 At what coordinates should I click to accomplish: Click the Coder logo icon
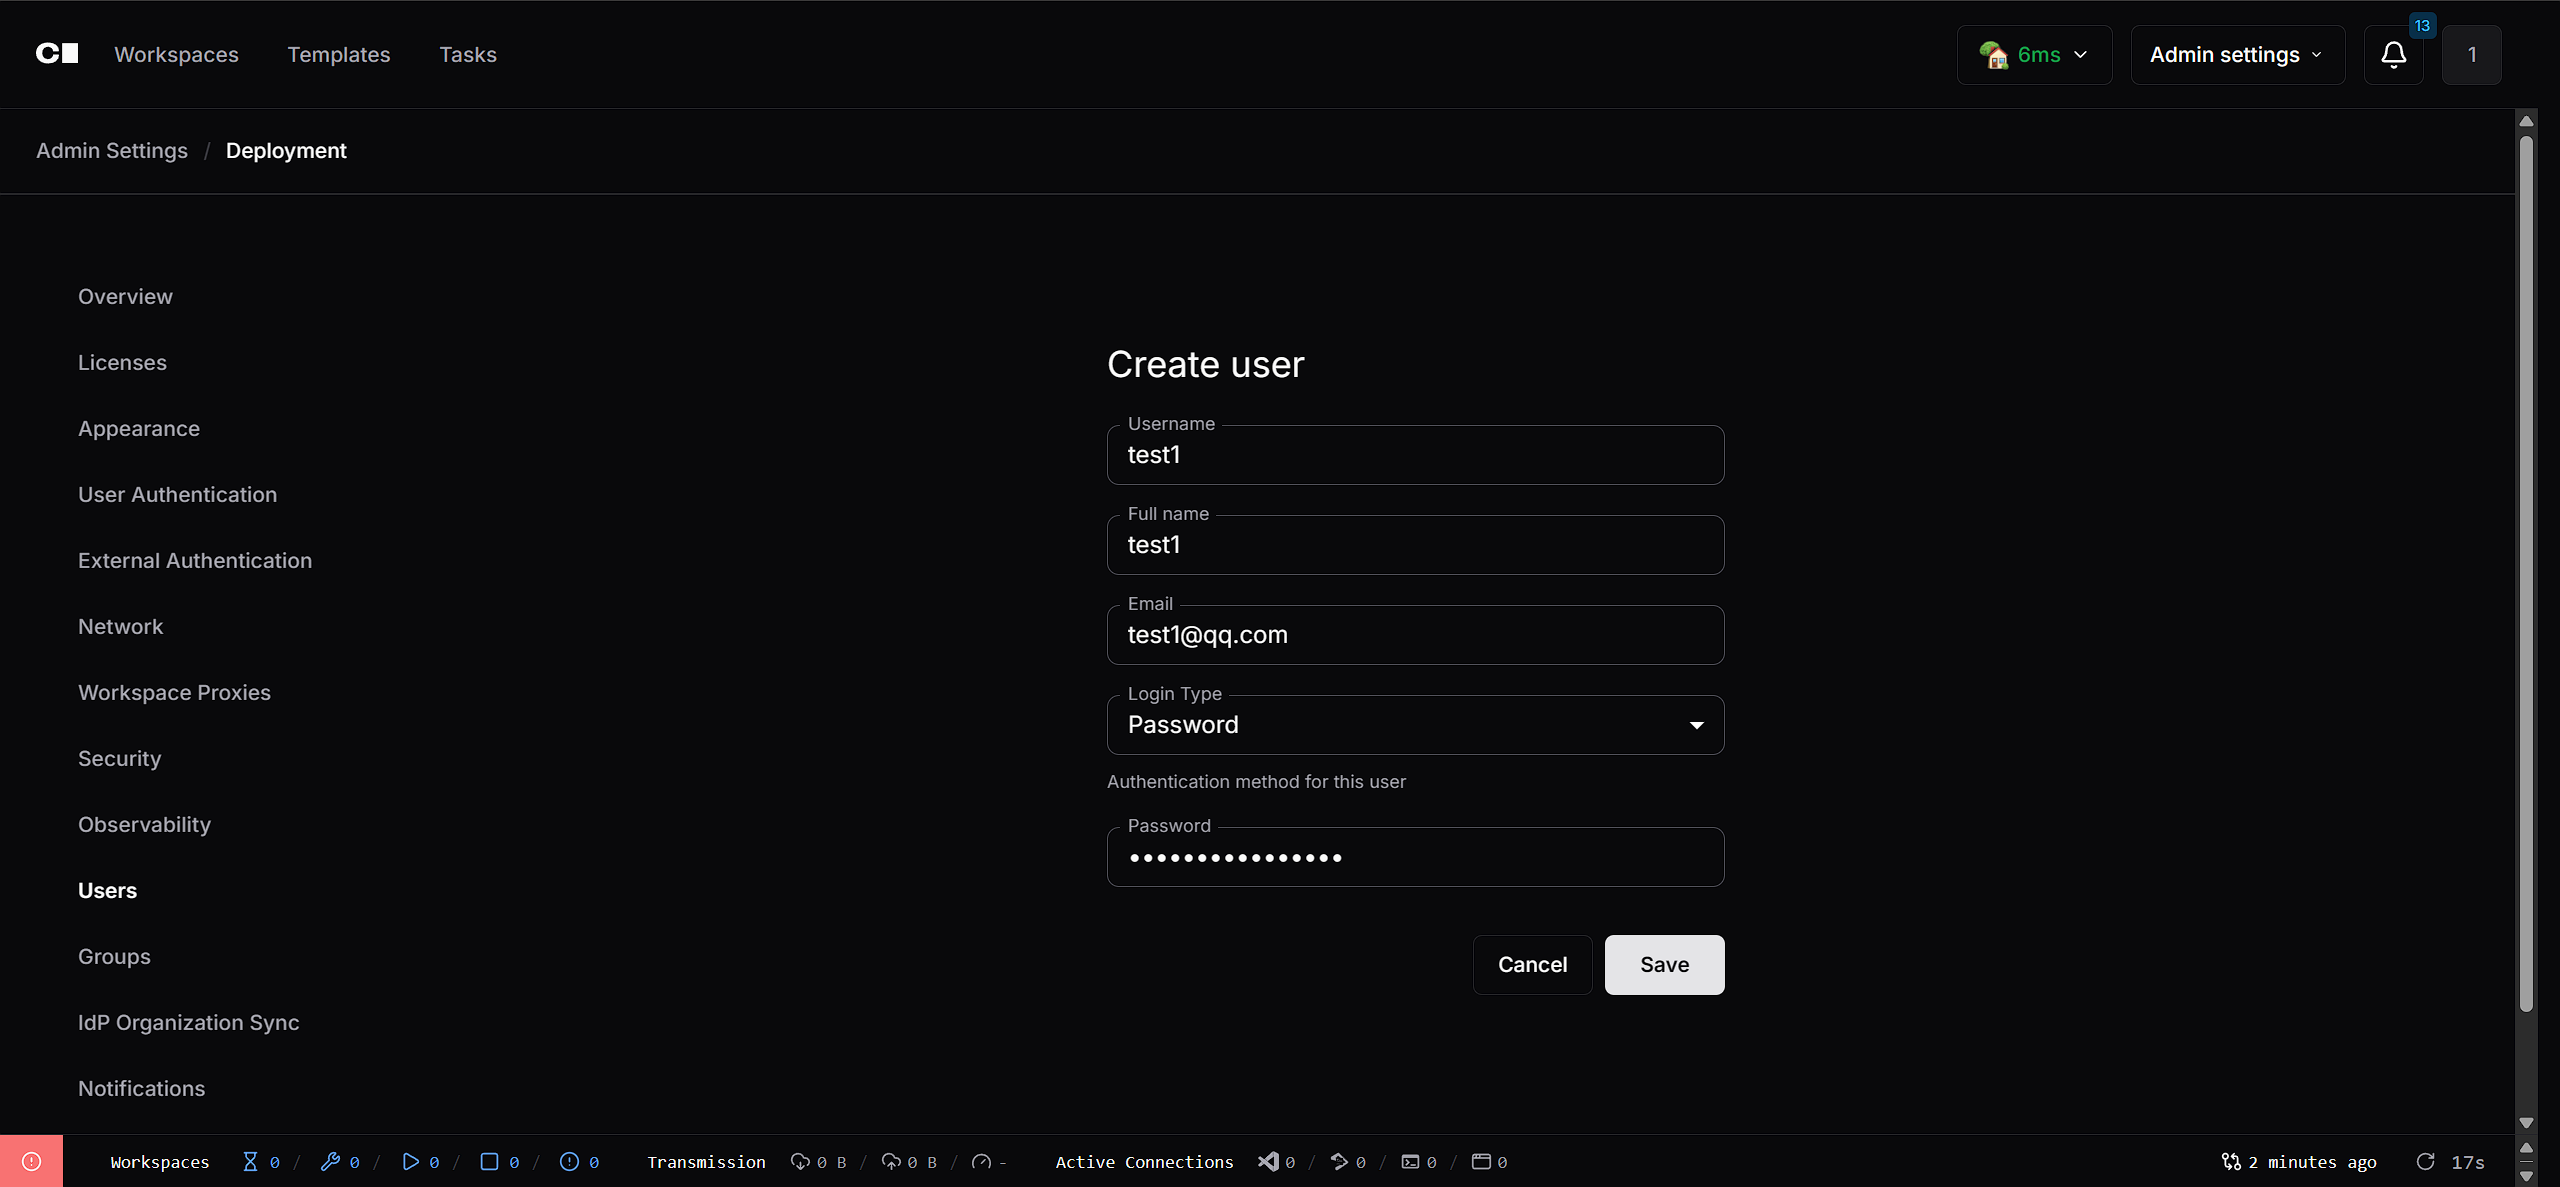tap(57, 54)
